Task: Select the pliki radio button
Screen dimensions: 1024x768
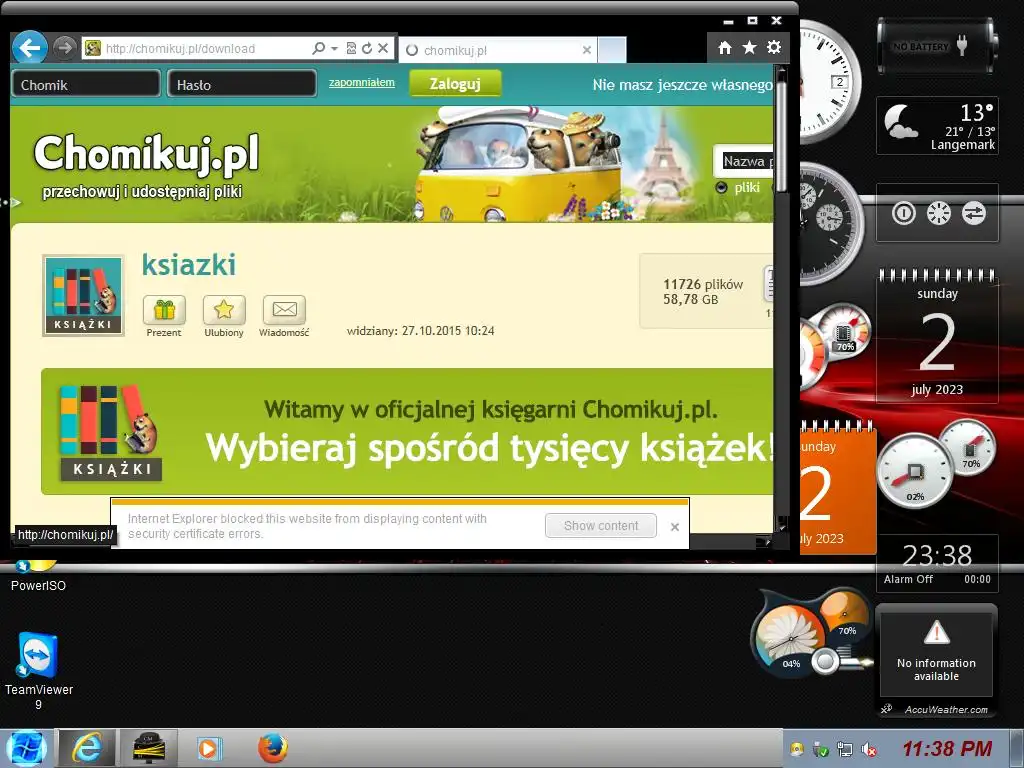Action: (x=721, y=188)
